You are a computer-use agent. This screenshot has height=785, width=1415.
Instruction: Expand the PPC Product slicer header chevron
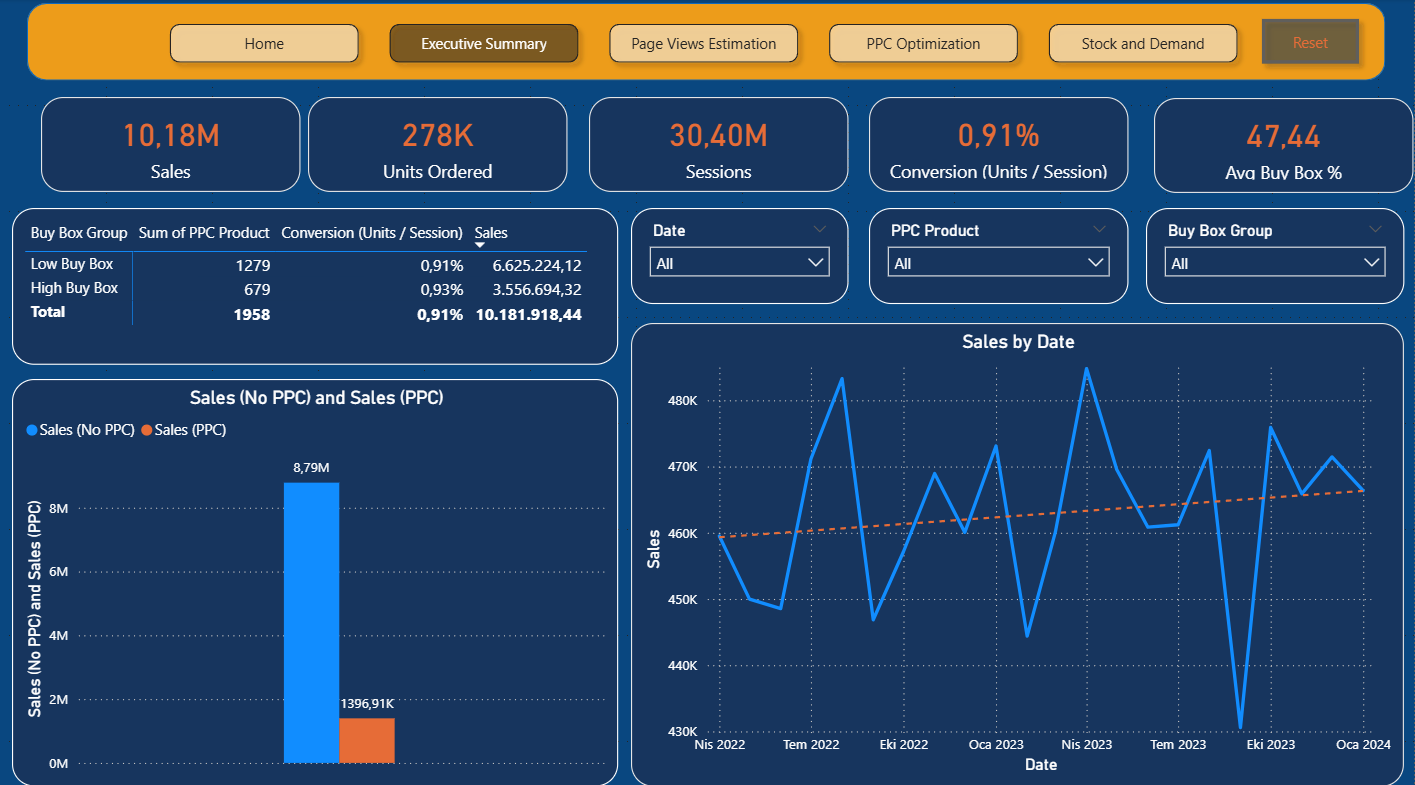pyautogui.click(x=1100, y=229)
